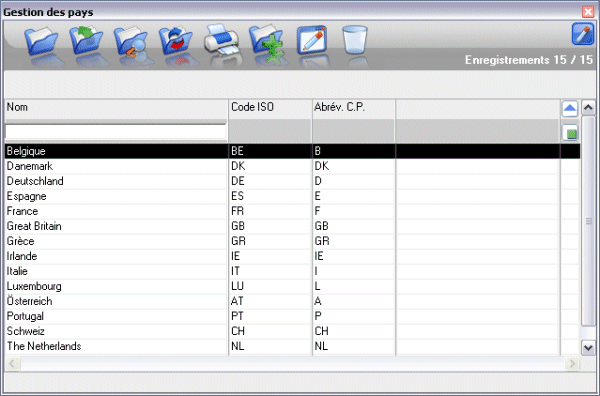Select the Luxembourg row
600x396 pixels.
point(292,286)
